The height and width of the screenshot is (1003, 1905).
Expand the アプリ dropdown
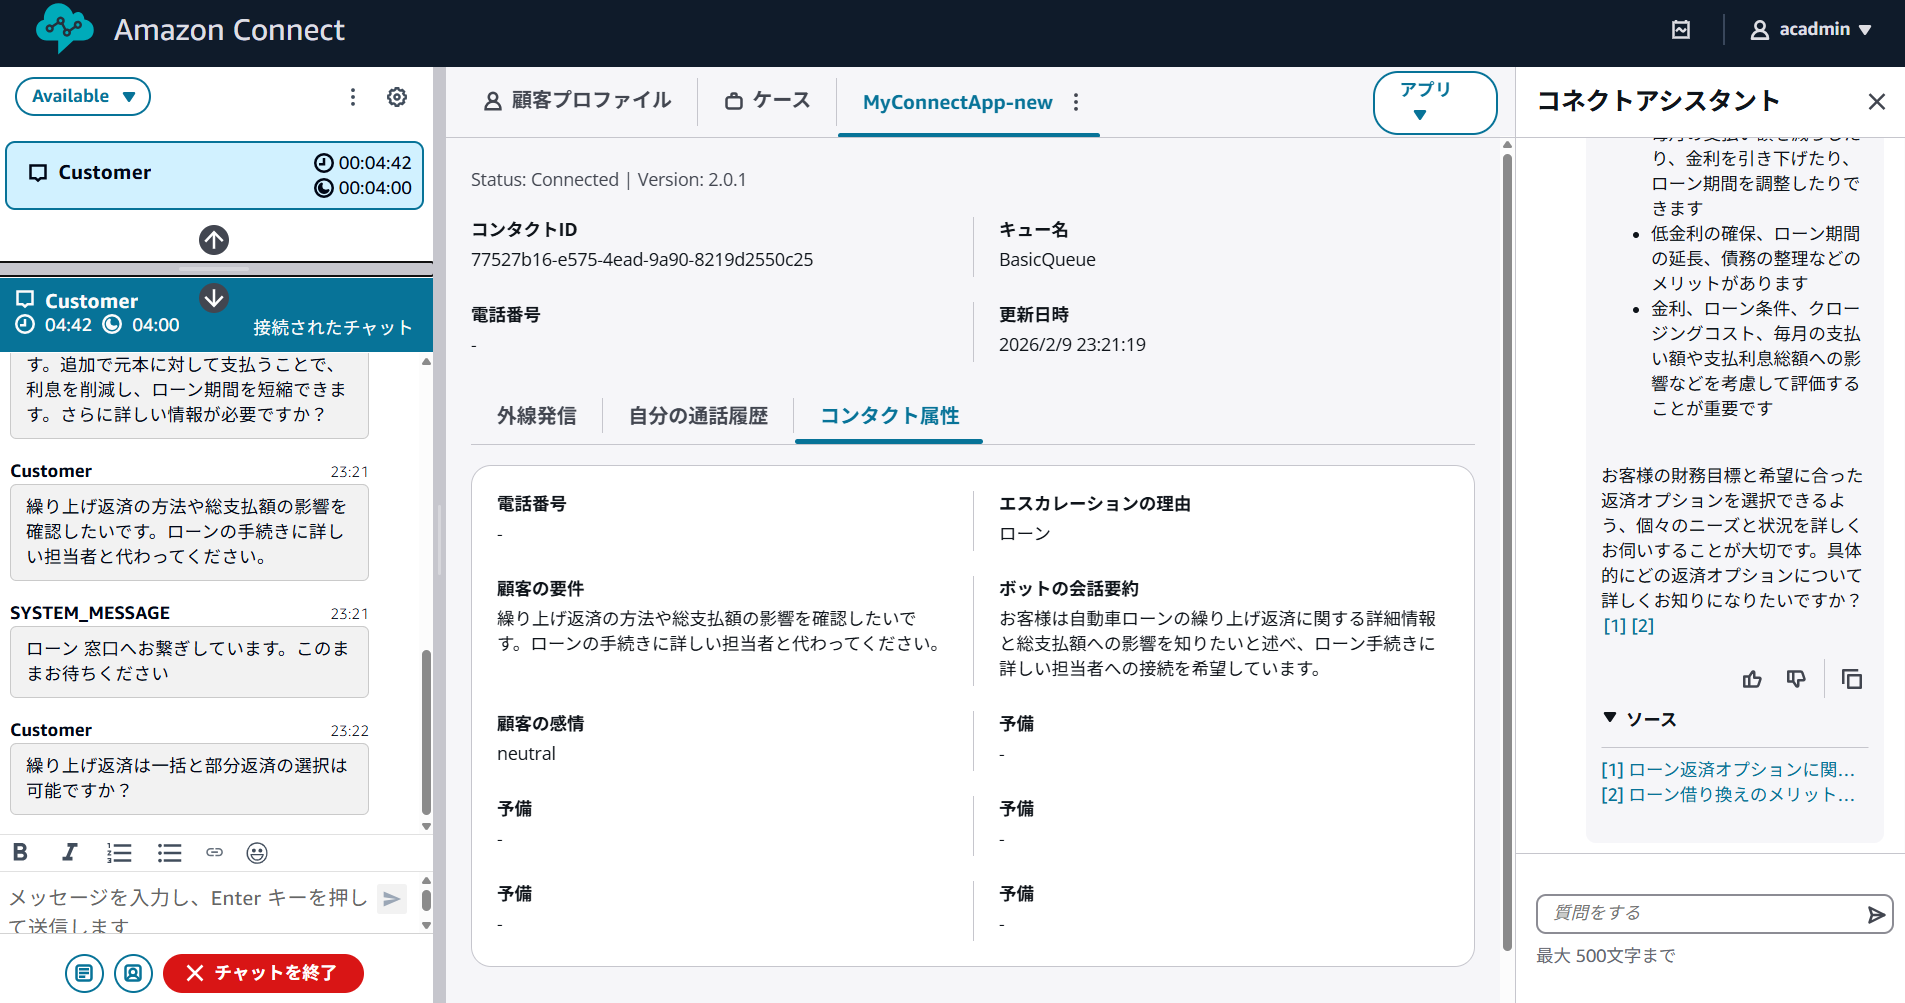point(1434,102)
